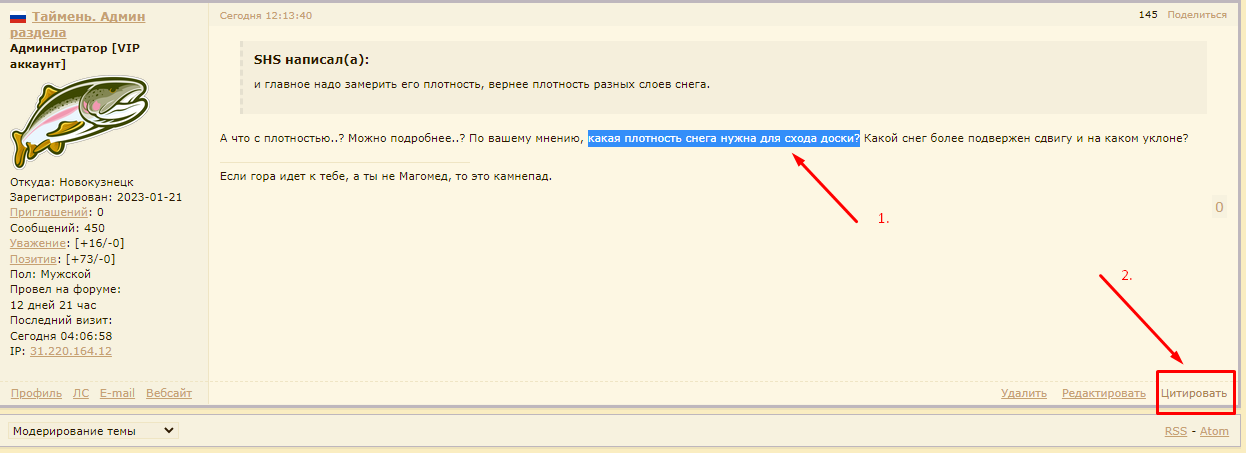This screenshot has height=453, width=1246.
Task: Click the text Сообщений: 450
Action: click(57, 228)
